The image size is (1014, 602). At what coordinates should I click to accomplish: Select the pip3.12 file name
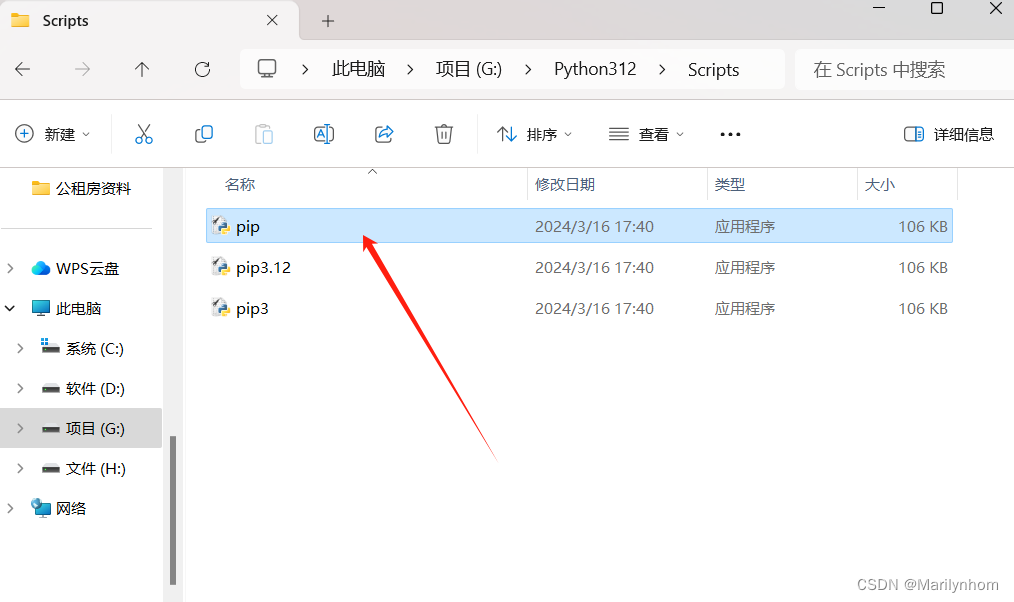[263, 268]
